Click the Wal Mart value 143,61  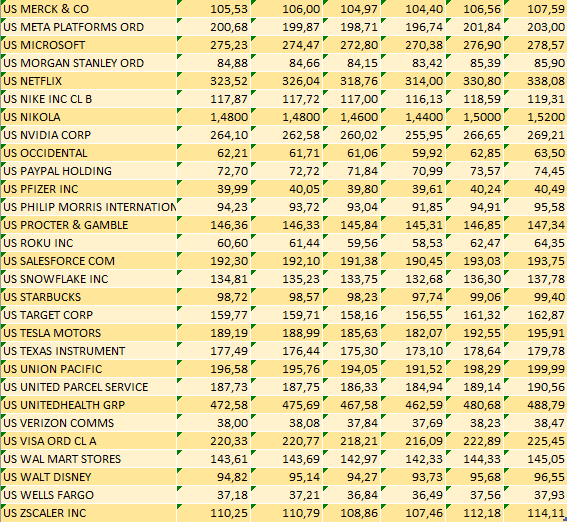point(214,459)
